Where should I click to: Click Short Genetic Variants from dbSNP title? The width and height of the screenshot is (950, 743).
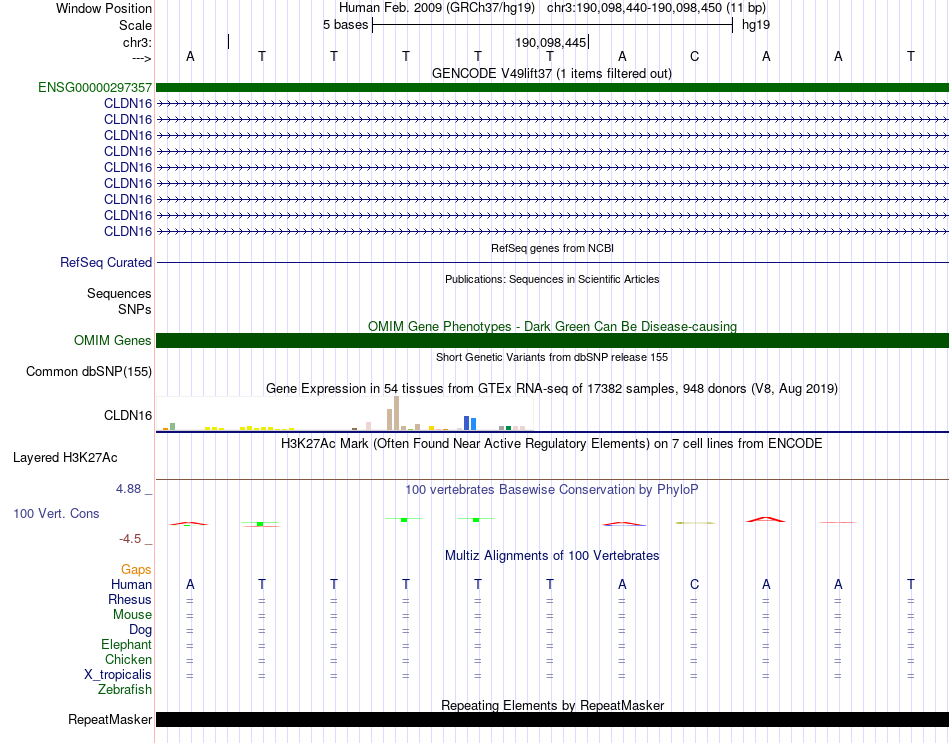pyautogui.click(x=552, y=357)
